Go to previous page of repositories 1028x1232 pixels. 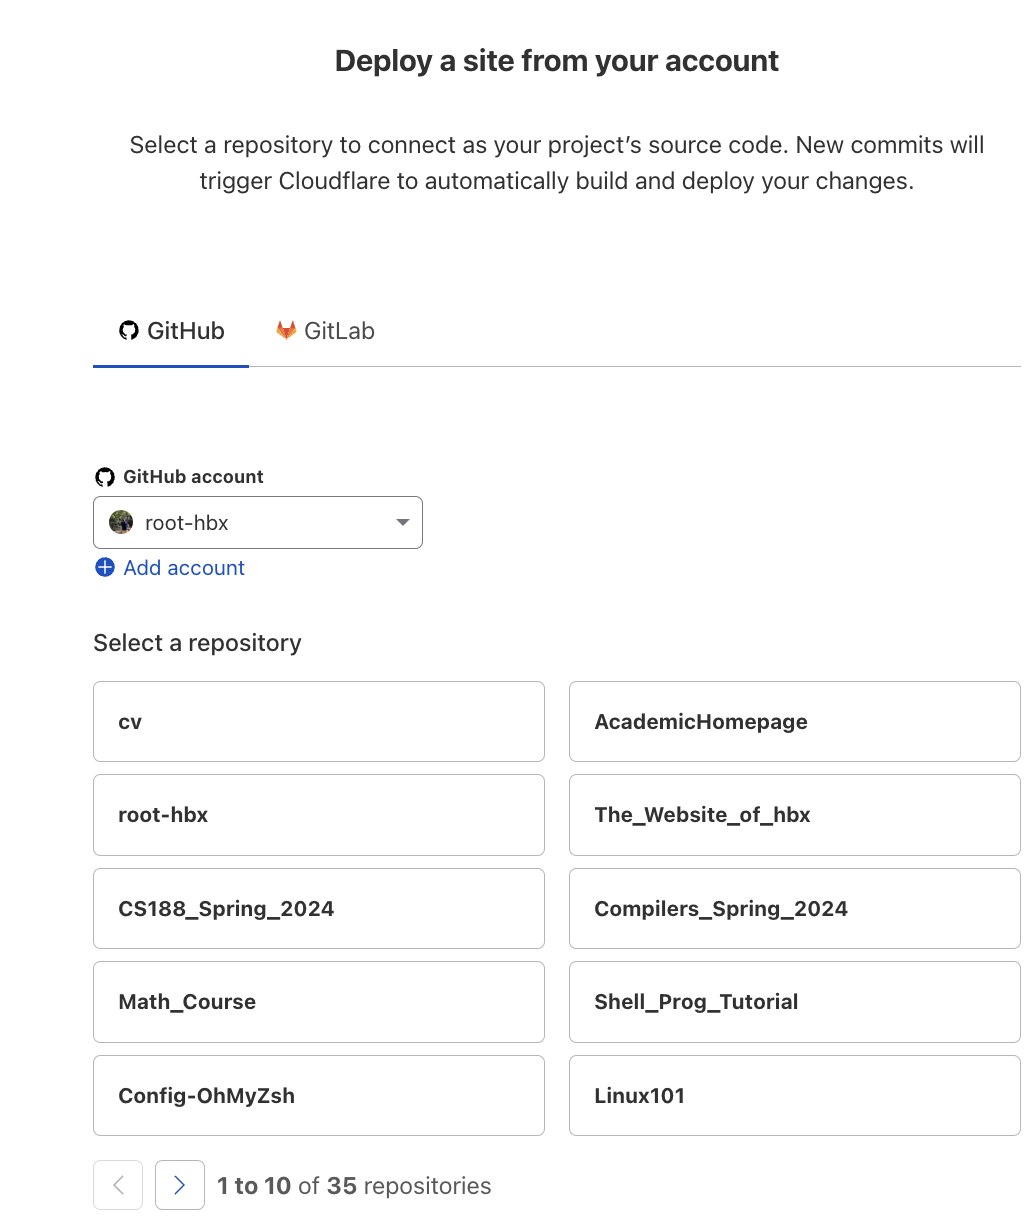pyautogui.click(x=118, y=1185)
